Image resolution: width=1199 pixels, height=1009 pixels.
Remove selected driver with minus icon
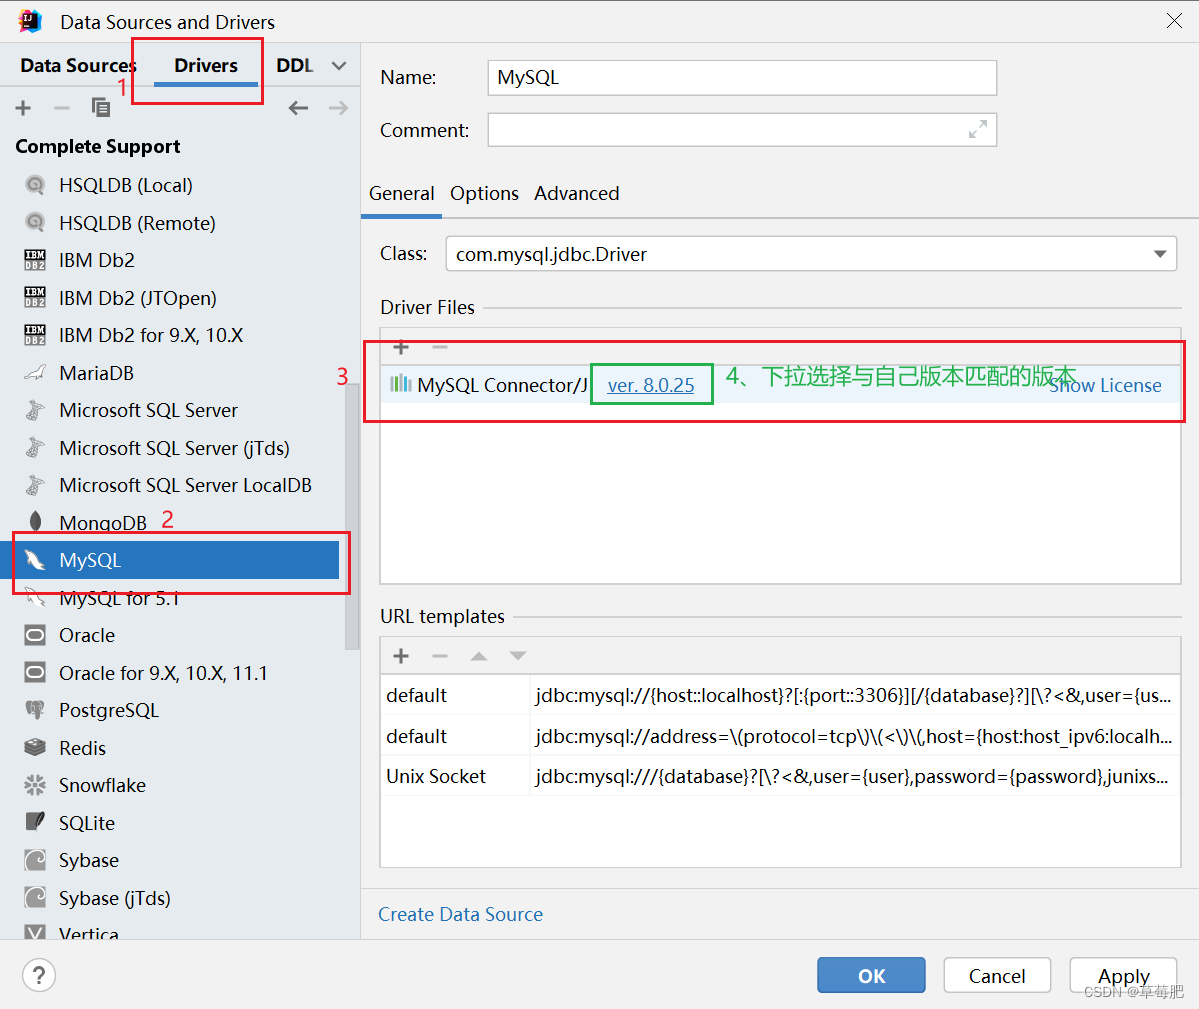pyautogui.click(x=62, y=108)
